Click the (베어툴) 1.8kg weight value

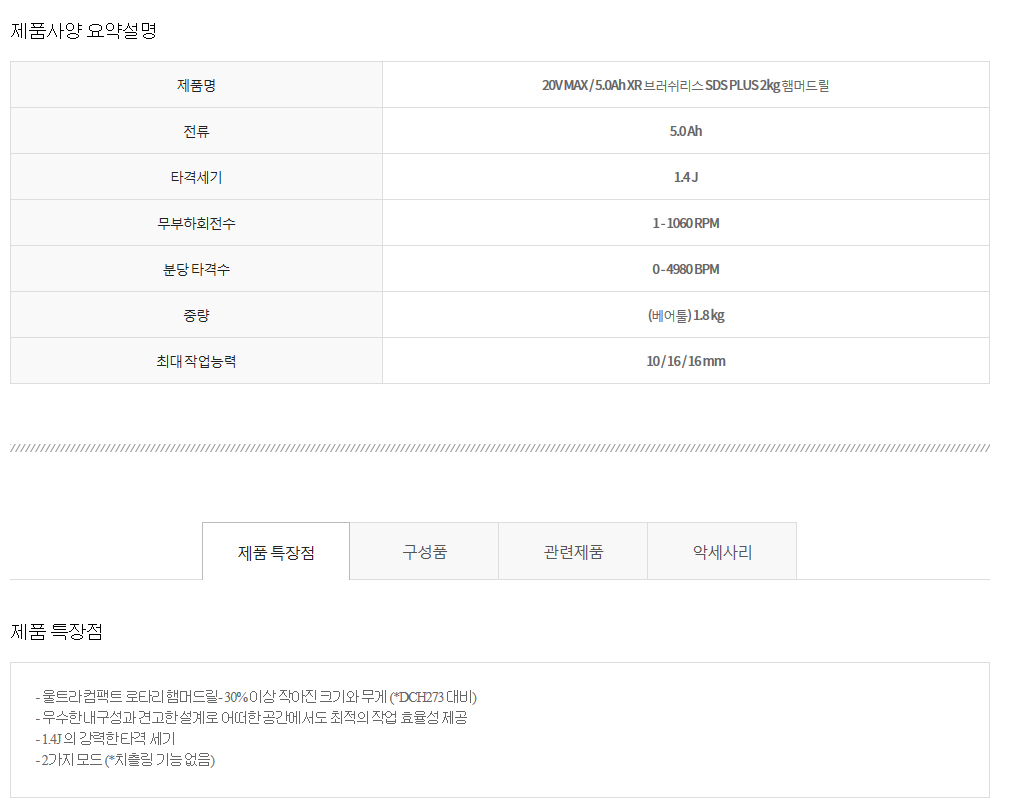pos(685,315)
